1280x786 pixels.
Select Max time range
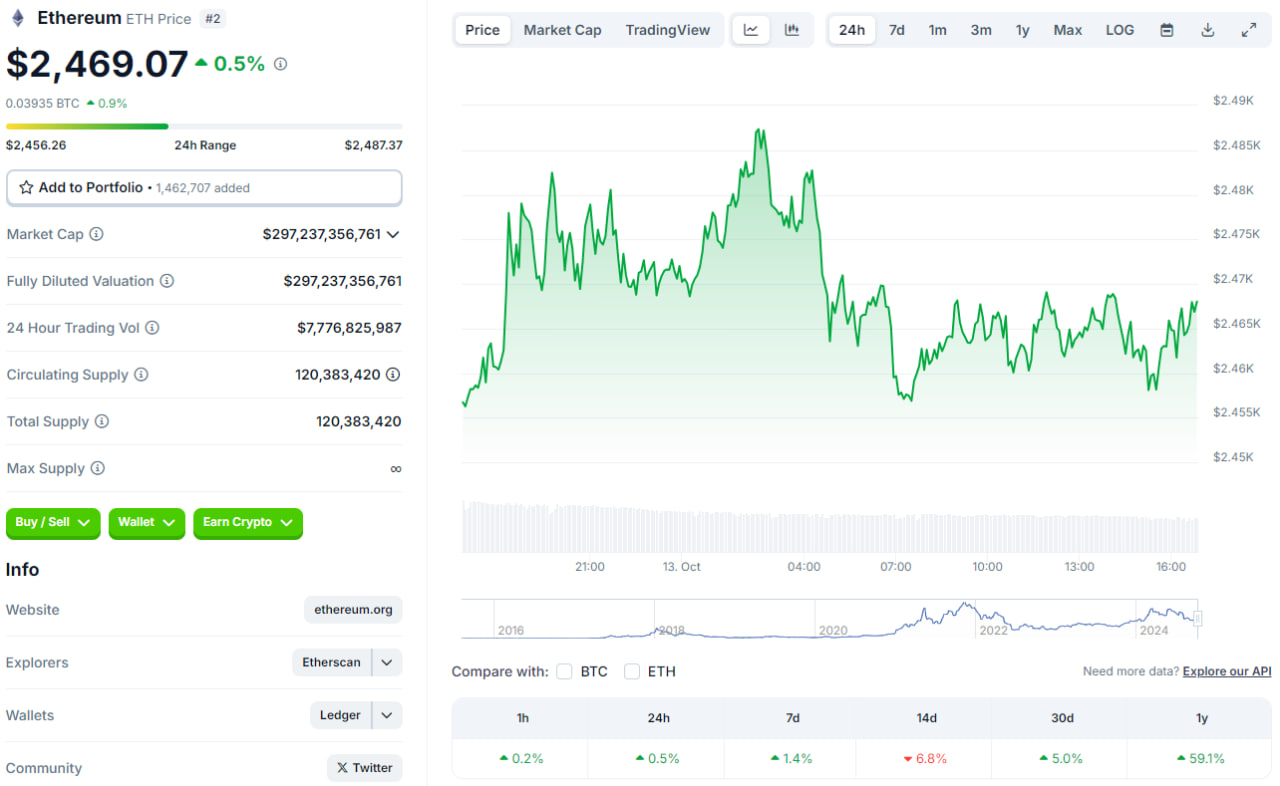(1068, 30)
